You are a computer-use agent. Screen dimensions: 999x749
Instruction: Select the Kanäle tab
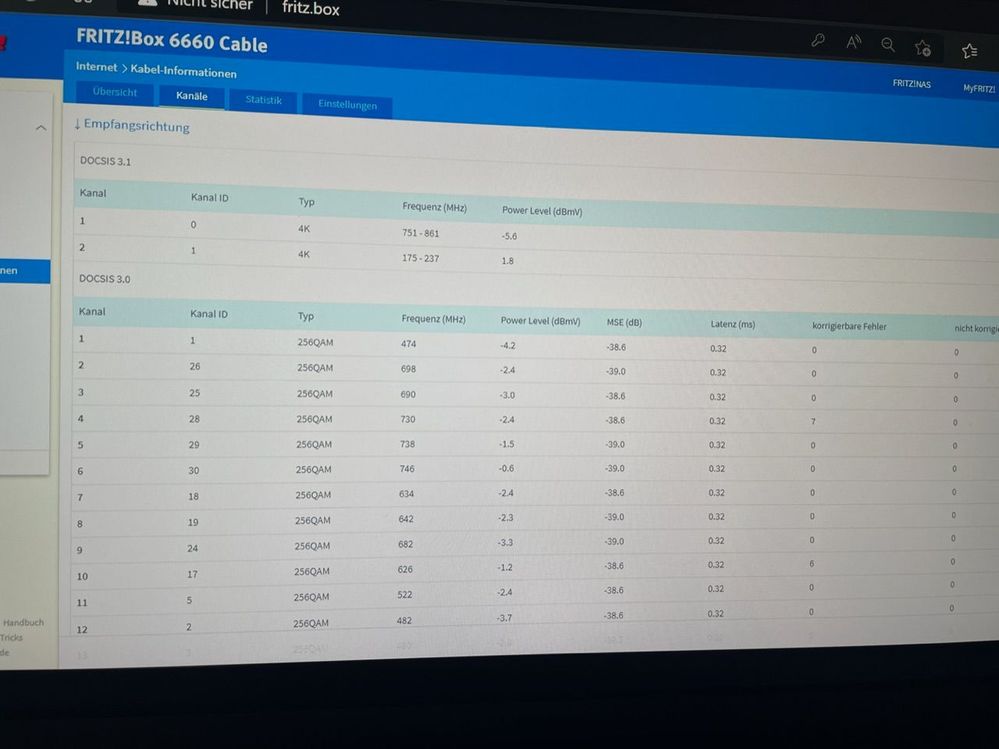[x=192, y=96]
